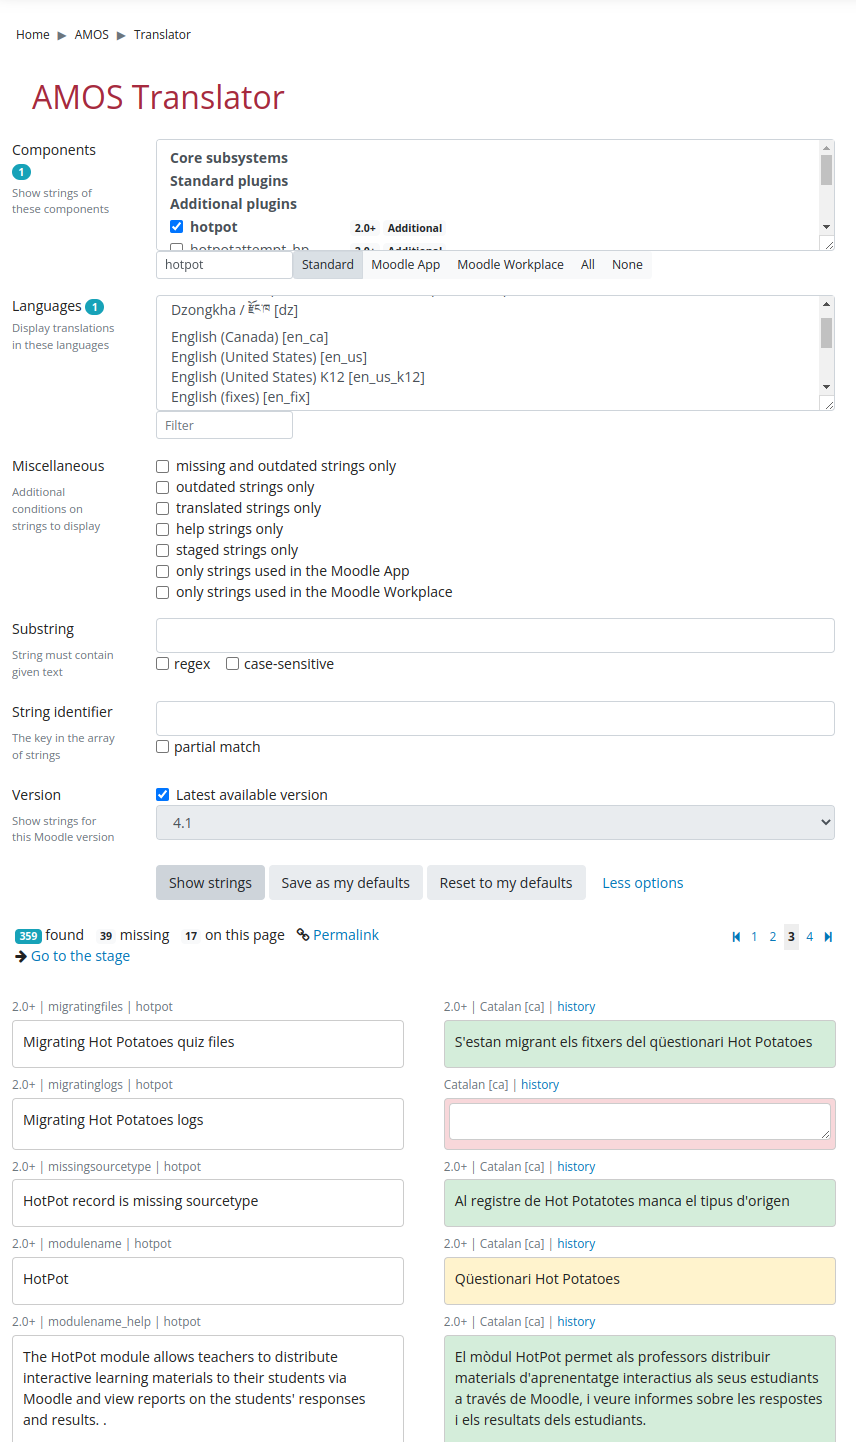Click the Show strings button

[210, 883]
